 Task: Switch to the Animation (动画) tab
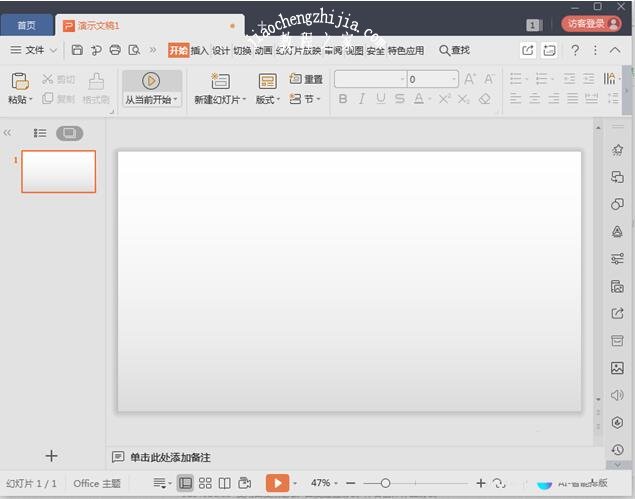pyautogui.click(x=263, y=50)
